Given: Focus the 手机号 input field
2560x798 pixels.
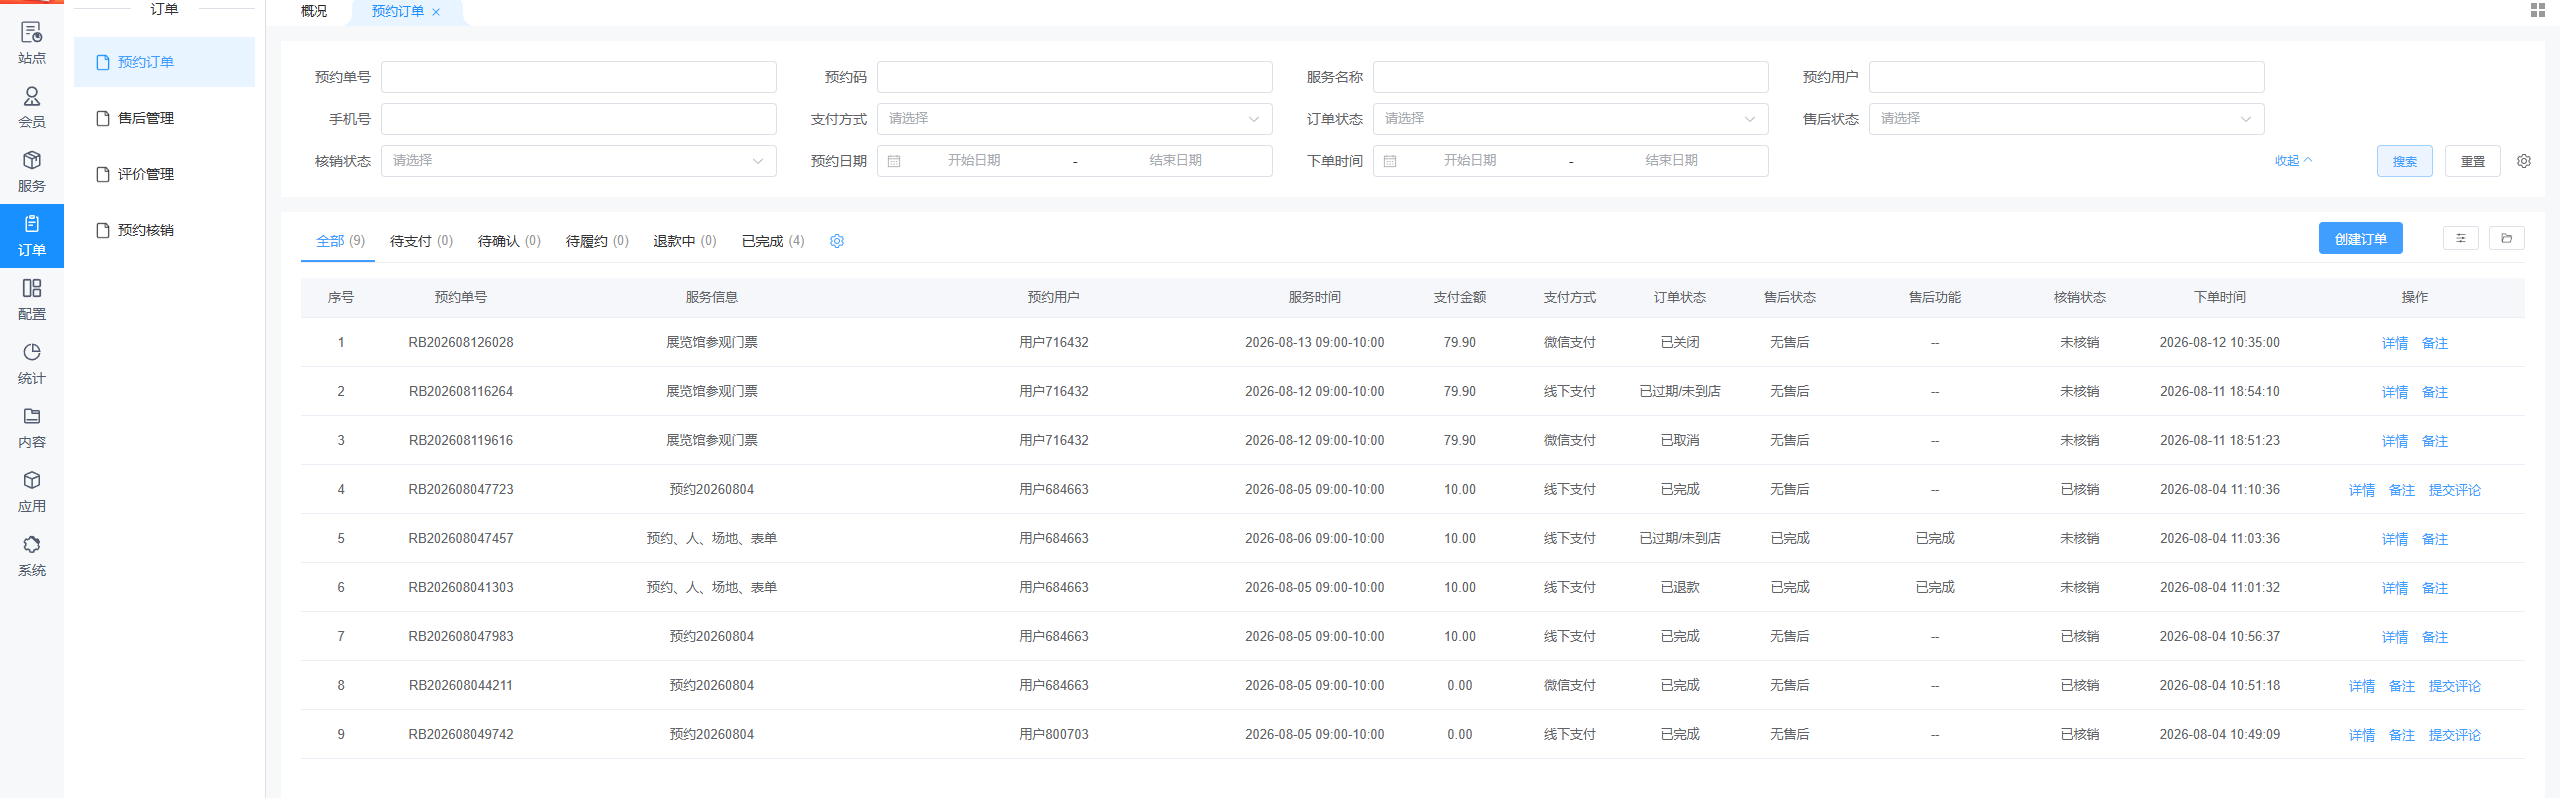Looking at the screenshot, I should pos(578,119).
